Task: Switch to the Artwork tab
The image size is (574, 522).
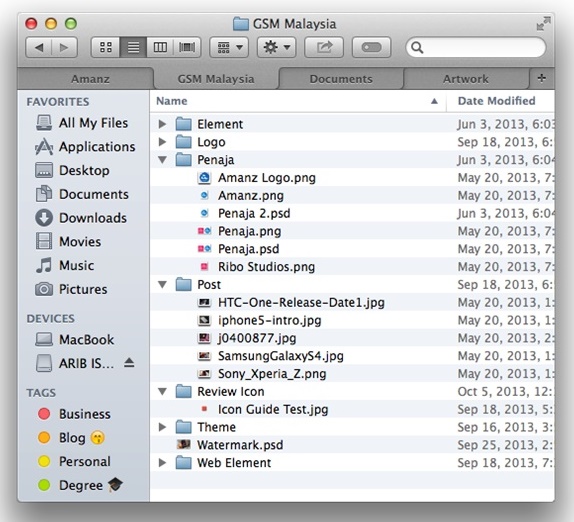Action: [466, 79]
